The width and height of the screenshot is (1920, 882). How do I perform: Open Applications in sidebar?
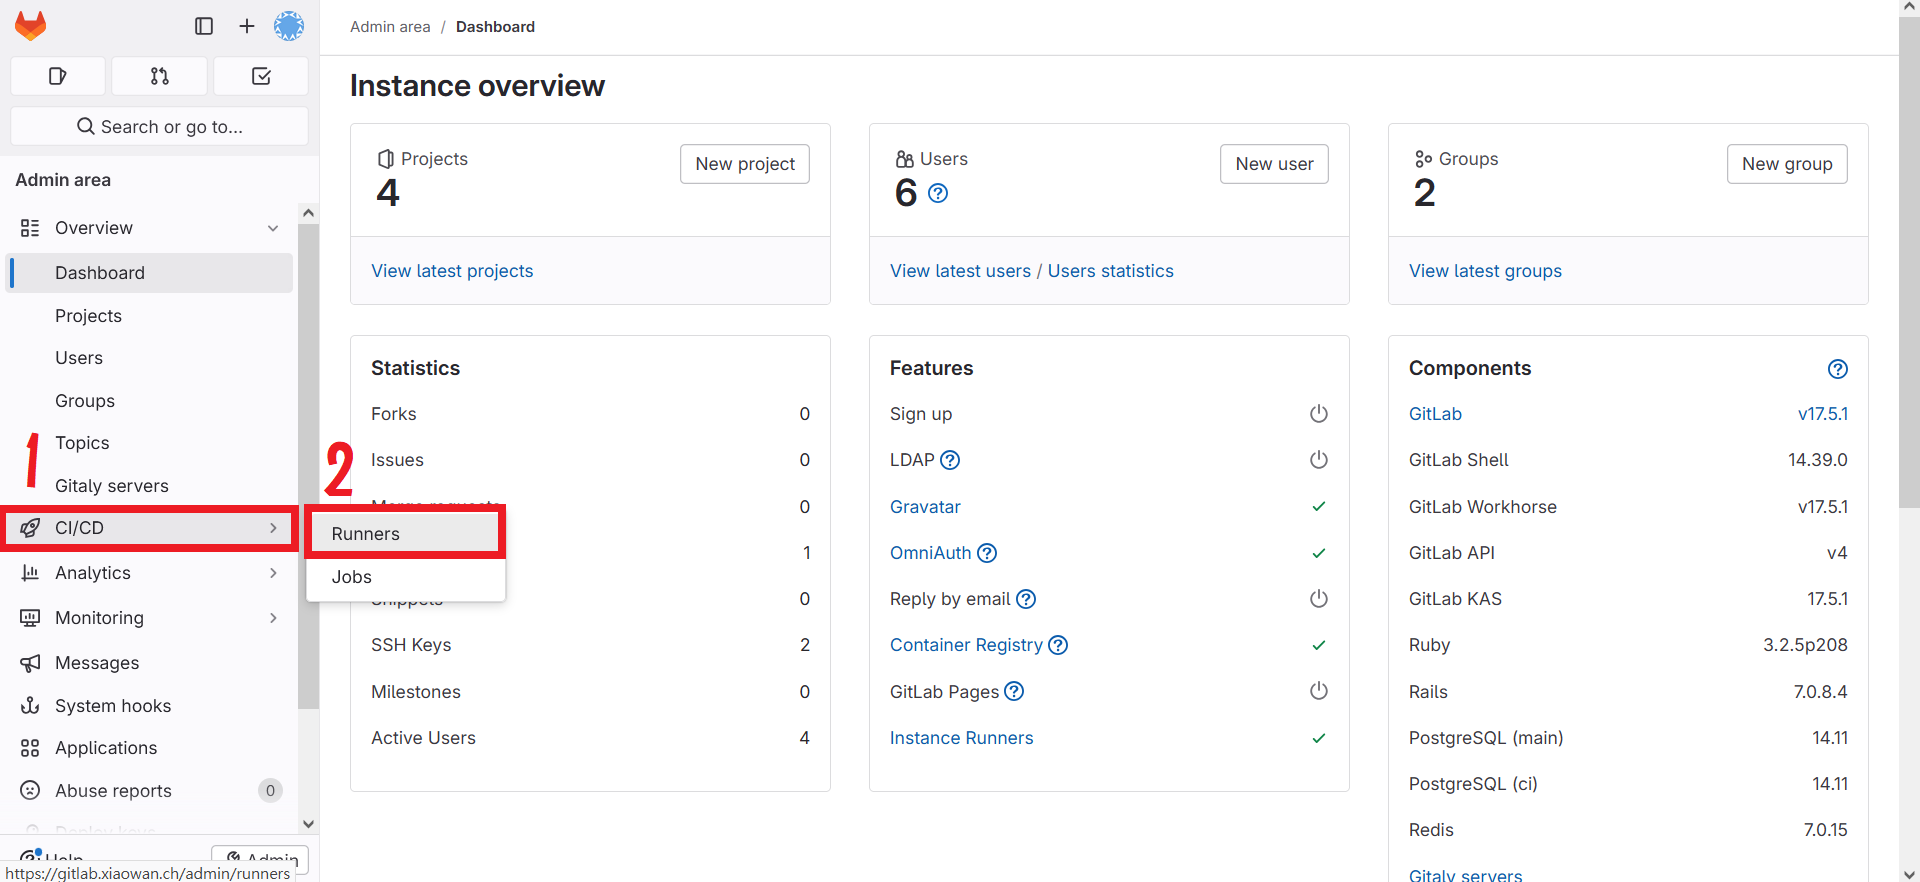150,748
